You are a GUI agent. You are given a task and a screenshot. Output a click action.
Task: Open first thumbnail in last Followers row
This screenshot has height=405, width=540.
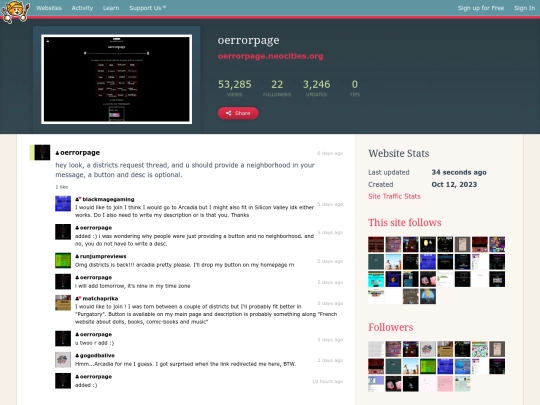click(376, 384)
